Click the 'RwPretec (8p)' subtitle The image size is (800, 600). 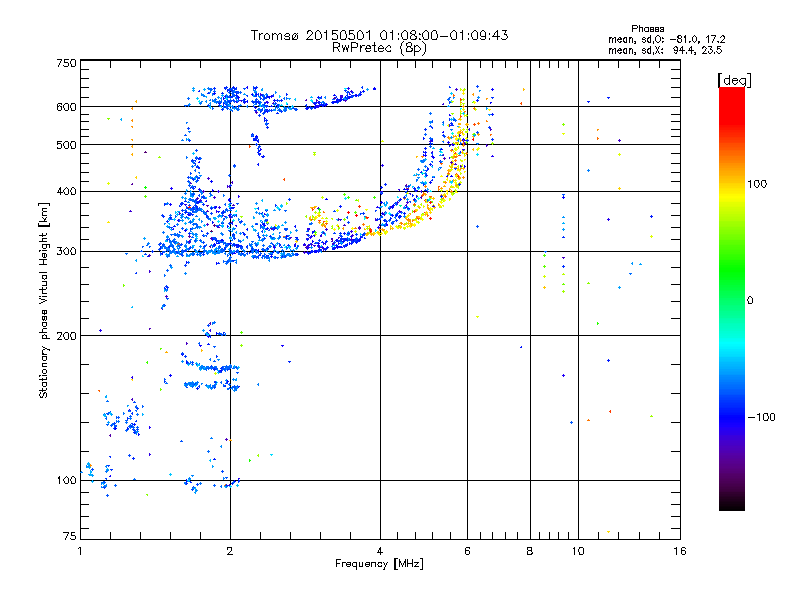379,48
